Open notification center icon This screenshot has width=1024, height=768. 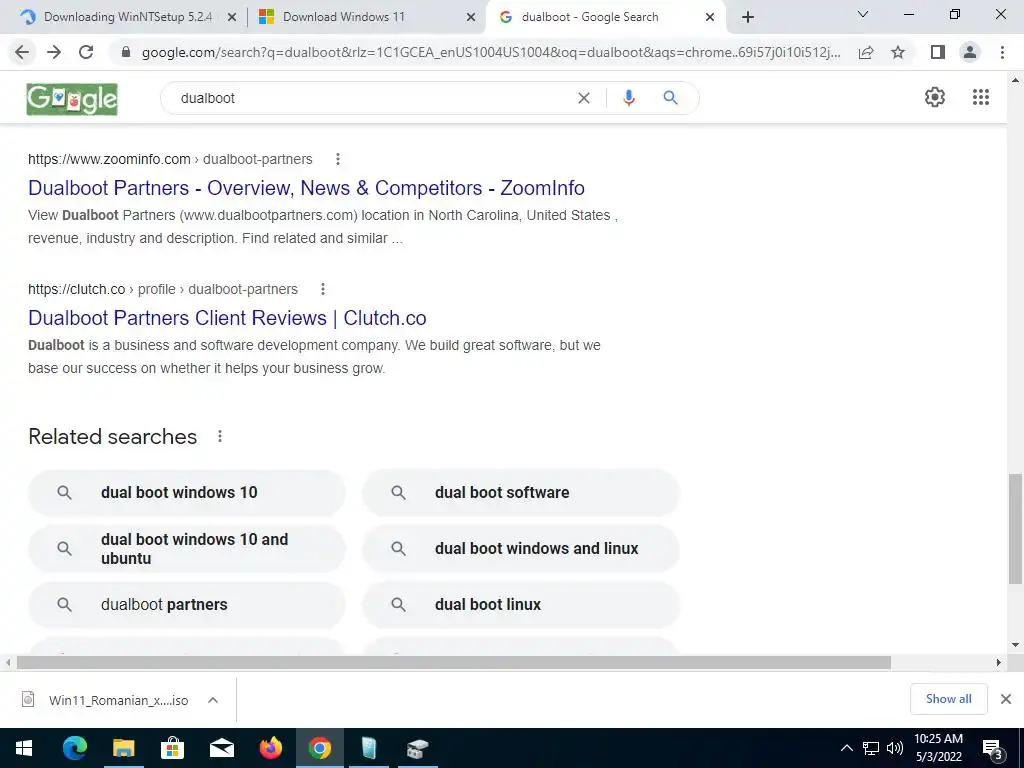[993, 749]
